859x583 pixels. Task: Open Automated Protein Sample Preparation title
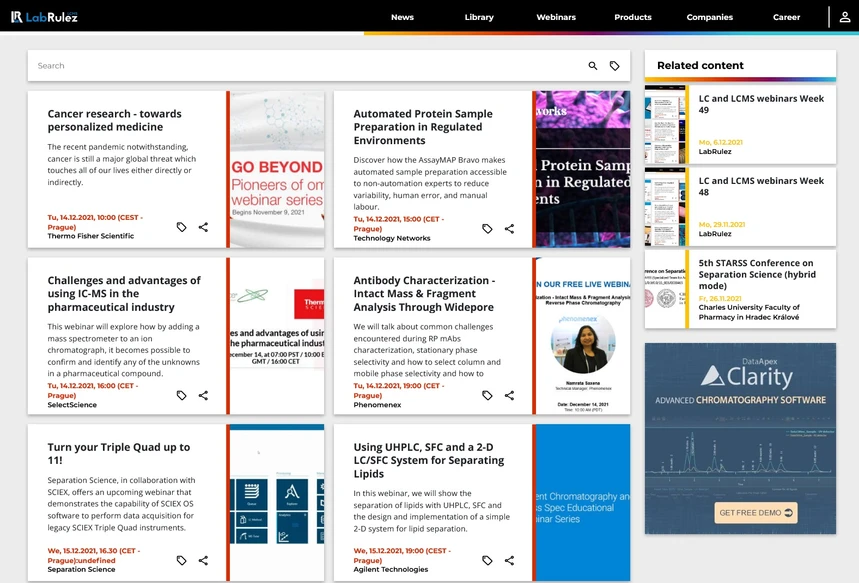[x=423, y=127]
